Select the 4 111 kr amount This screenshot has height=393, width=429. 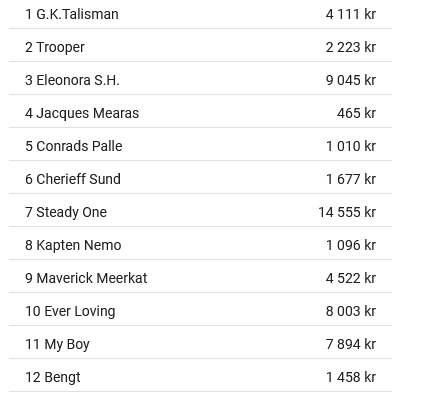pyautogui.click(x=351, y=14)
